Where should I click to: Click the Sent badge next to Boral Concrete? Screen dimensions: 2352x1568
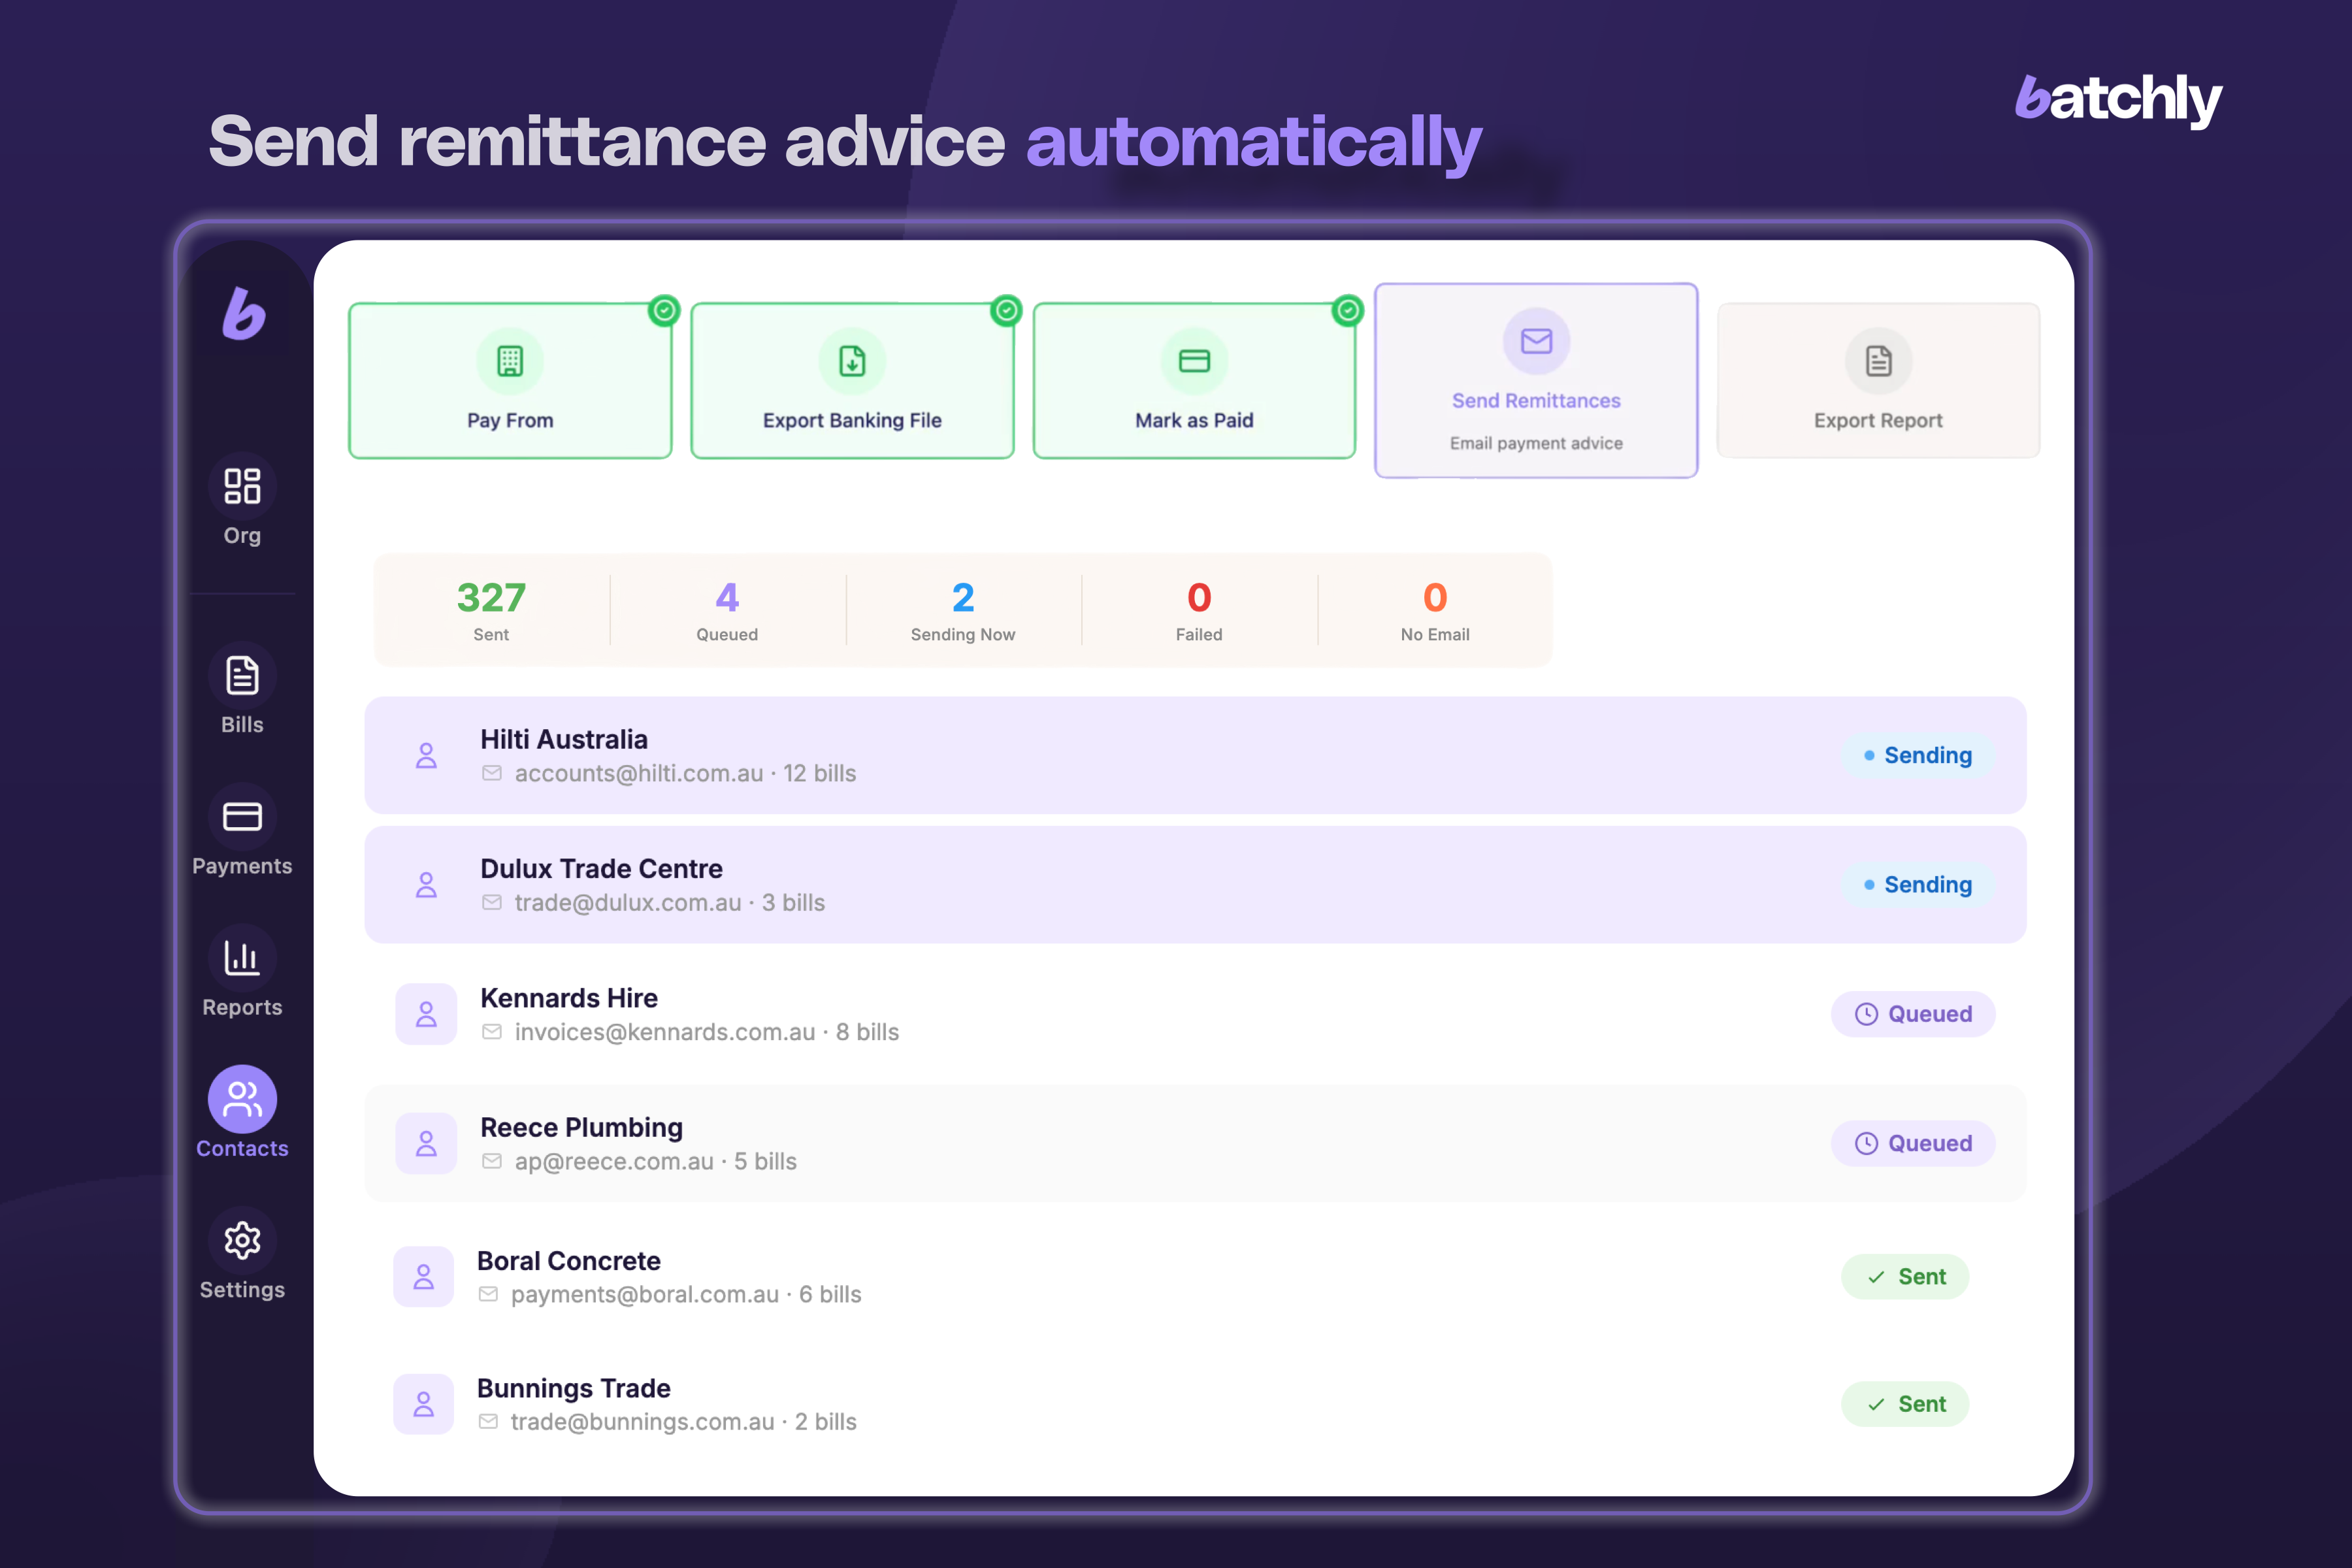pos(1905,1276)
